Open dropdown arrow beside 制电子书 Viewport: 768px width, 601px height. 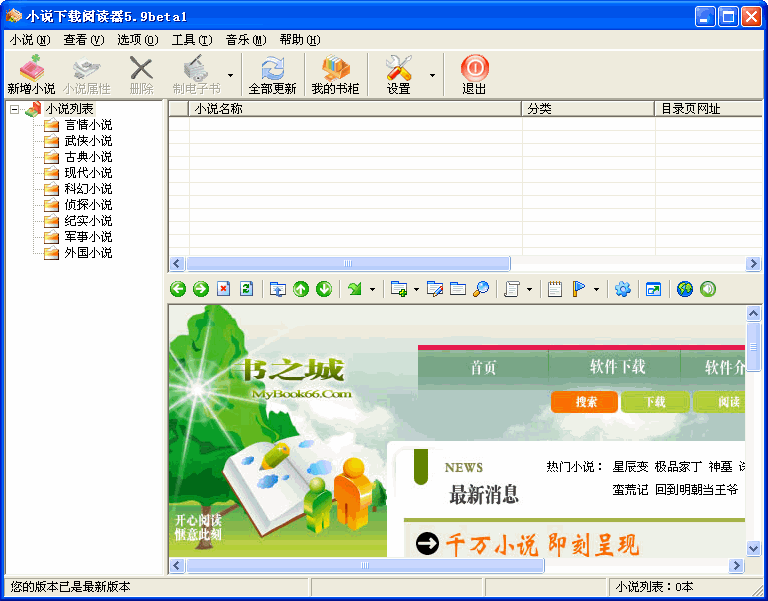[x=230, y=75]
